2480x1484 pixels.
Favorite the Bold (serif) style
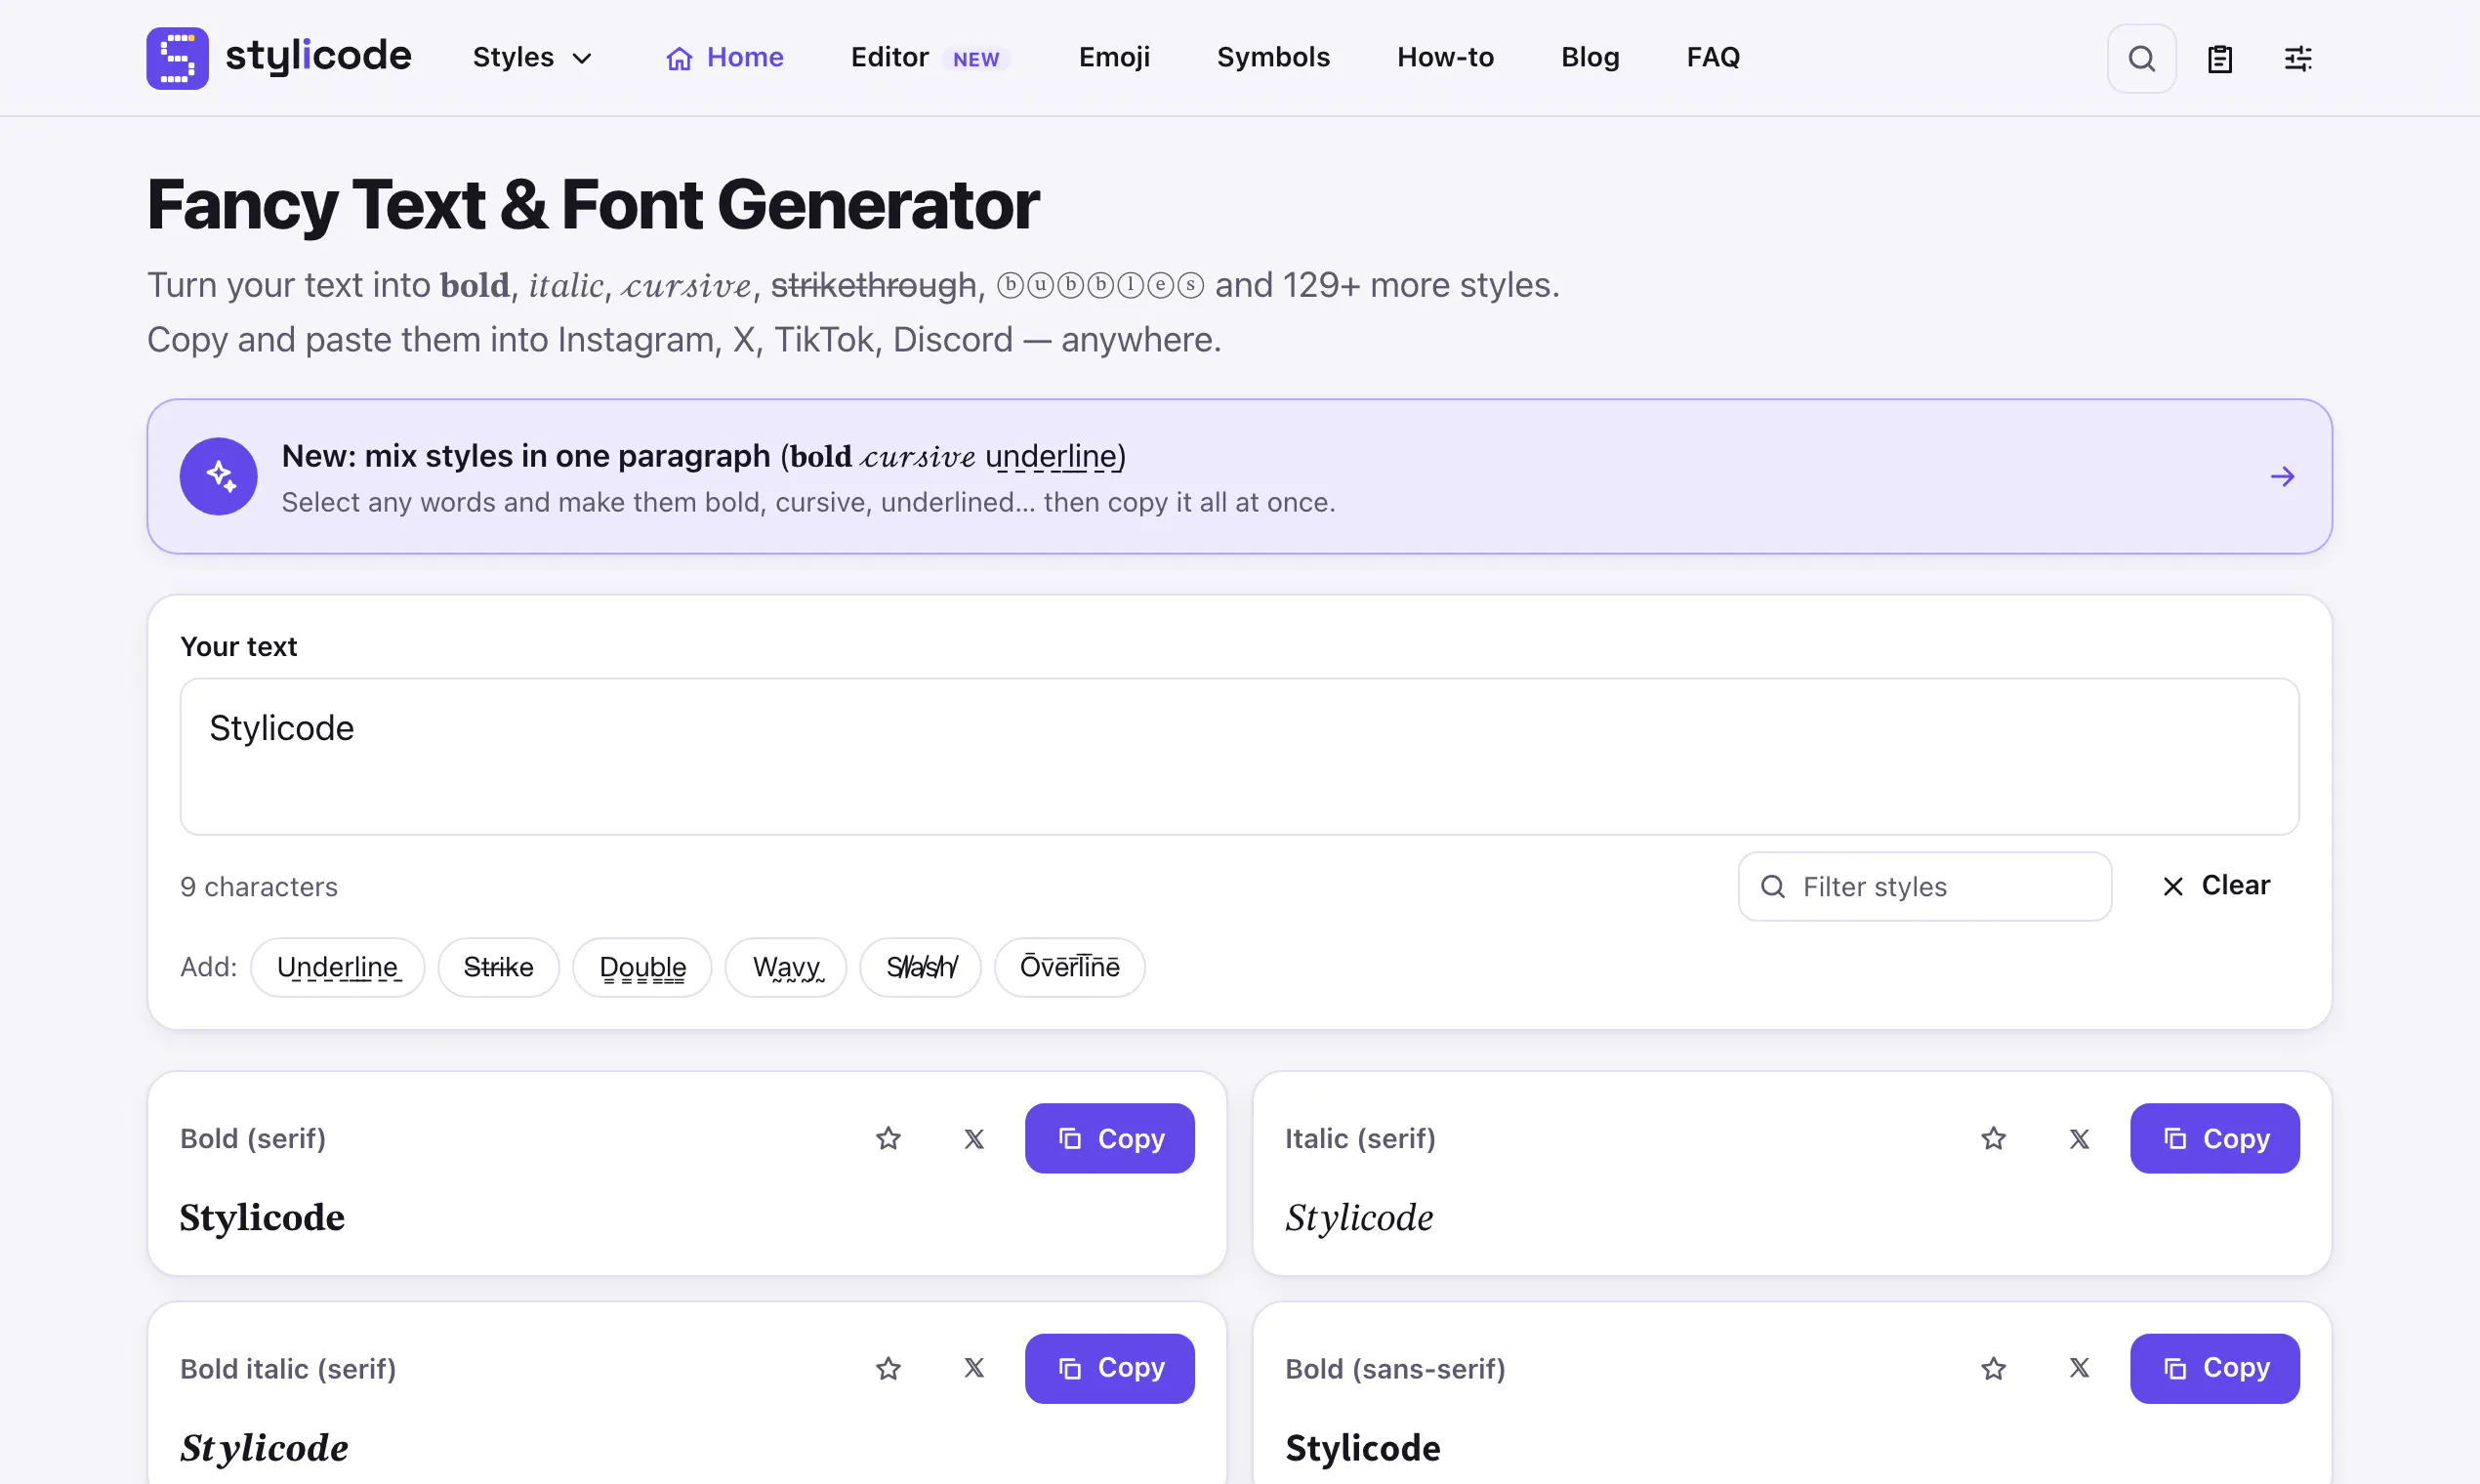click(888, 1138)
